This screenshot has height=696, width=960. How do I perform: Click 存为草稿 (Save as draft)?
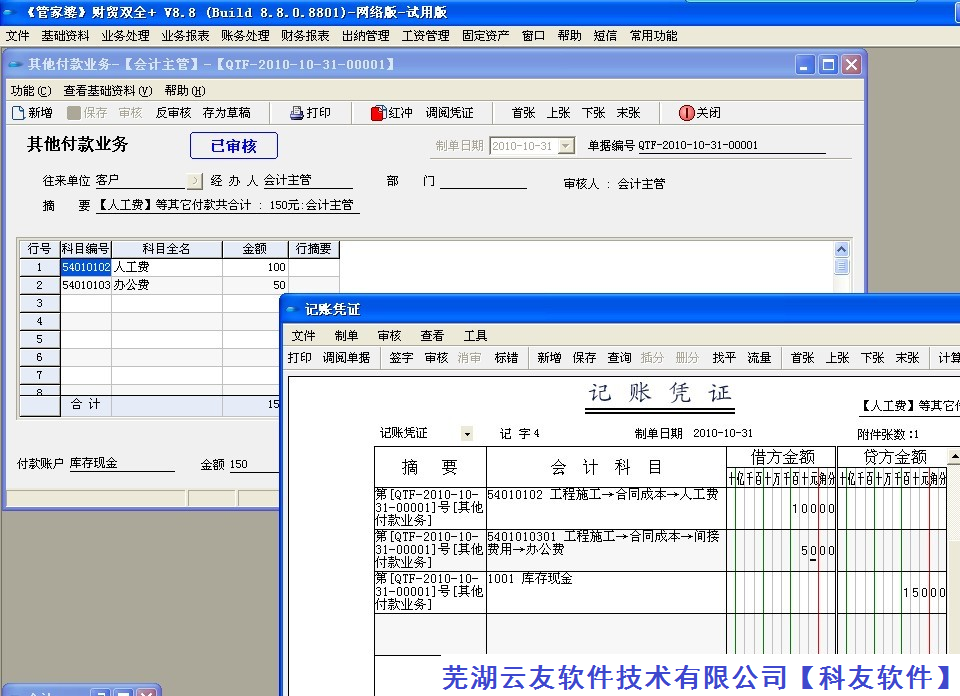[x=226, y=113]
